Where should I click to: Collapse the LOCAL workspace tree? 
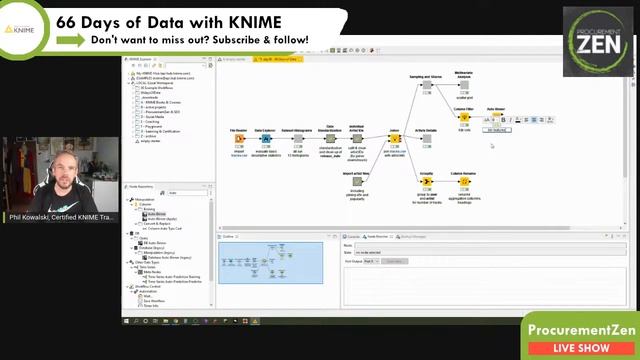[x=129, y=83]
